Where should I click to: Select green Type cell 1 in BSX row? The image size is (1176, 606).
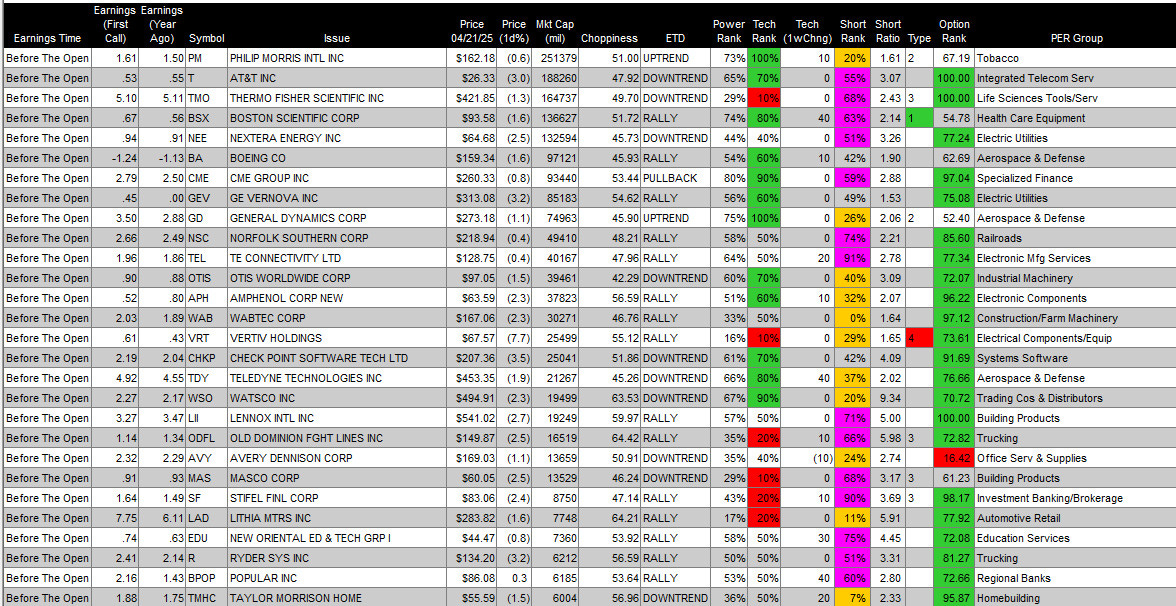click(919, 118)
